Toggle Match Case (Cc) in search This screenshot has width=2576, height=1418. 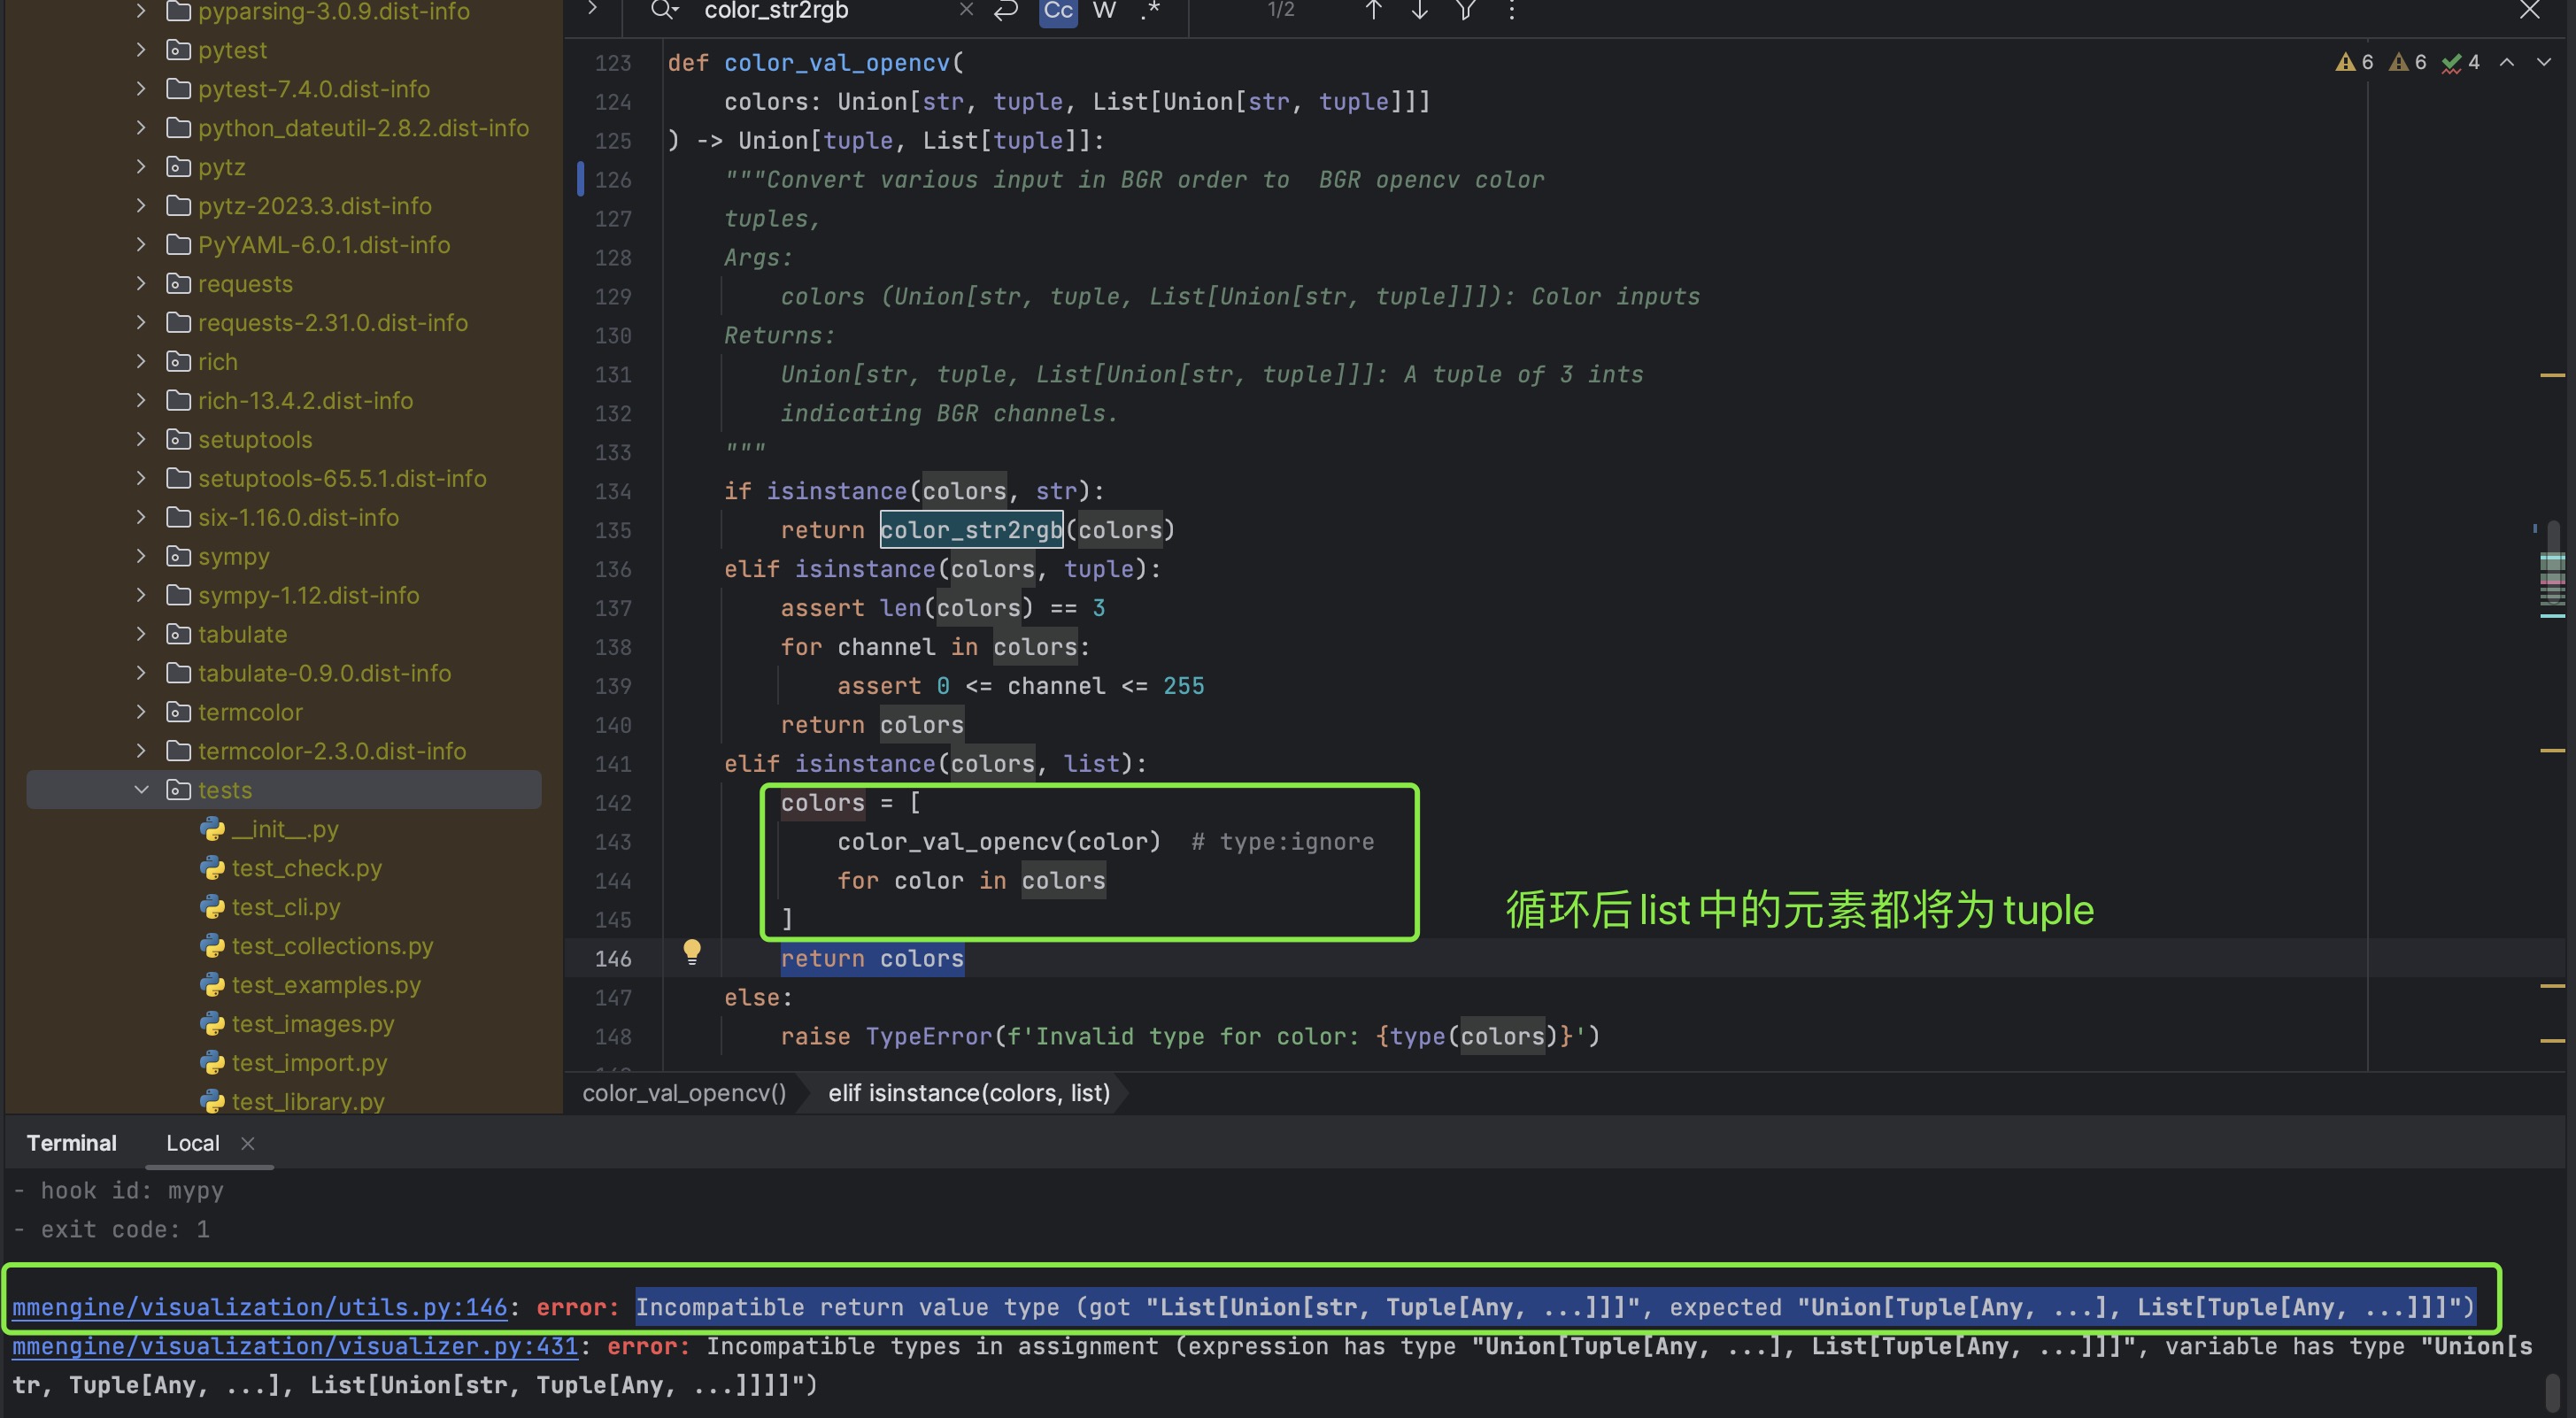pyautogui.click(x=1058, y=10)
